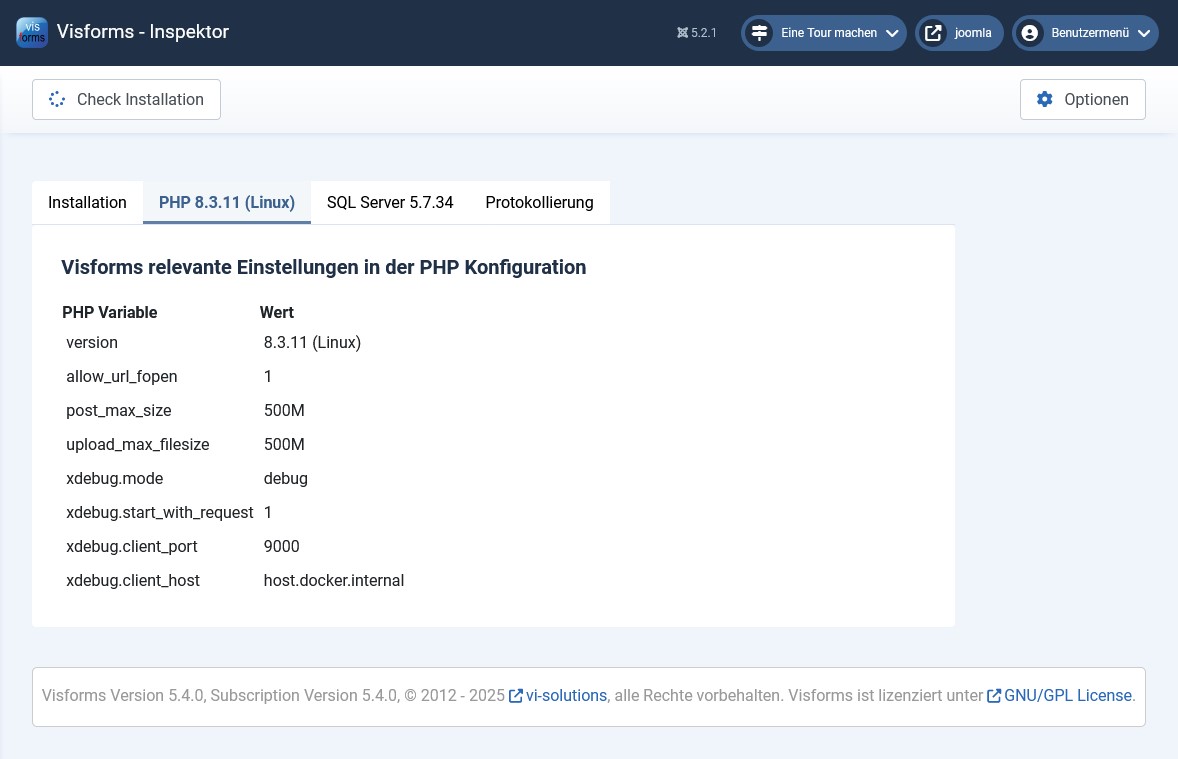Open the SQL Server 5.7.34 tab

pyautogui.click(x=390, y=202)
